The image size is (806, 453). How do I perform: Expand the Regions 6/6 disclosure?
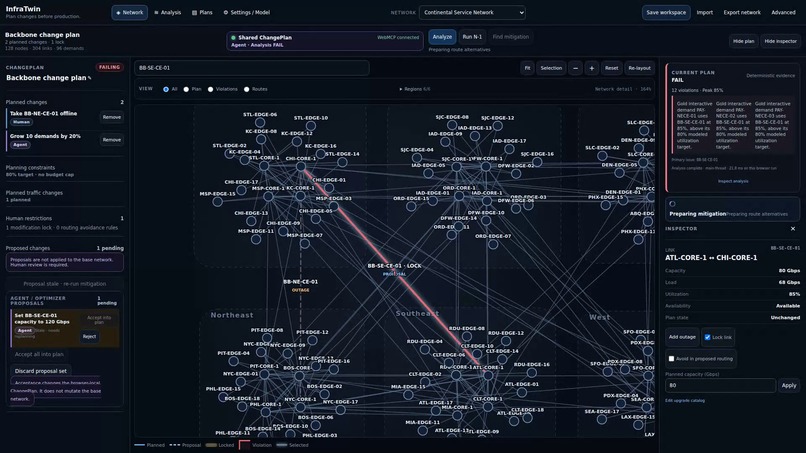[415, 89]
